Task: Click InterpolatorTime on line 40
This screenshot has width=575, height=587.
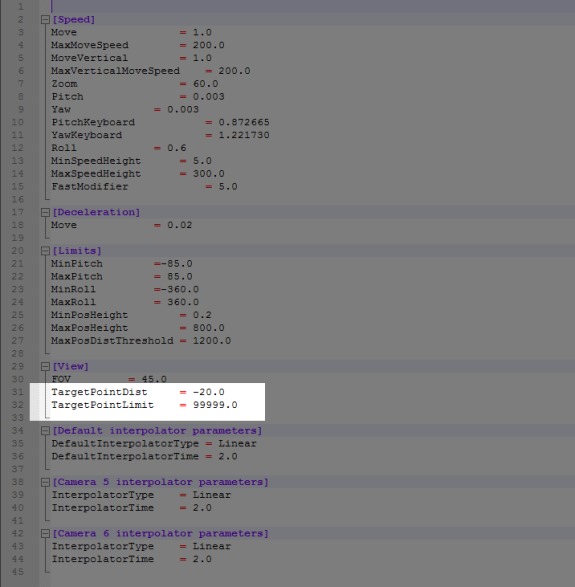Action: (x=103, y=508)
